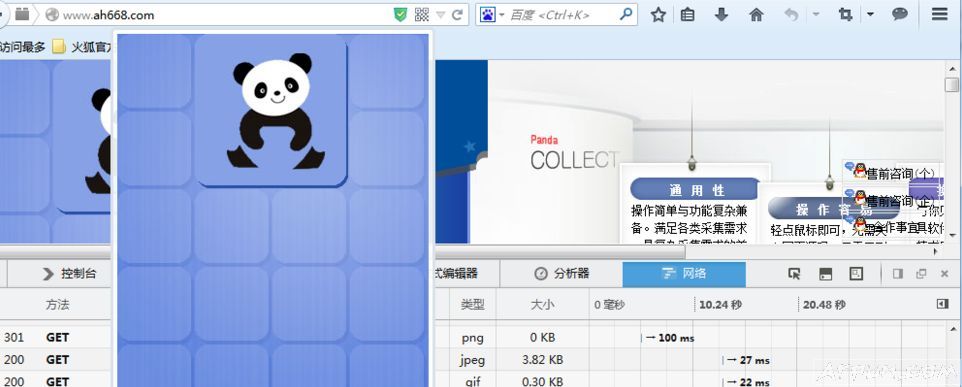Click the page vertical scrollbar down arrow
962x387 pixels.
952,235
